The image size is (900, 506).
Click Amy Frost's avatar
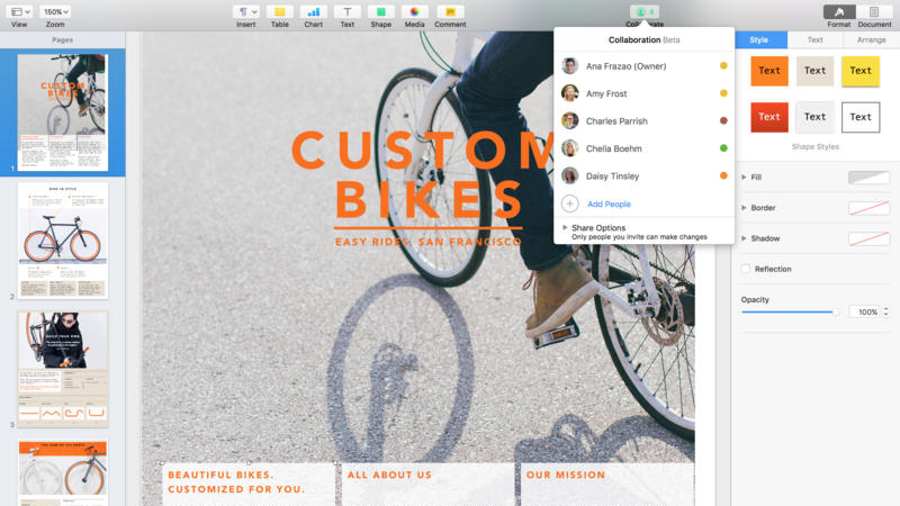[569, 93]
